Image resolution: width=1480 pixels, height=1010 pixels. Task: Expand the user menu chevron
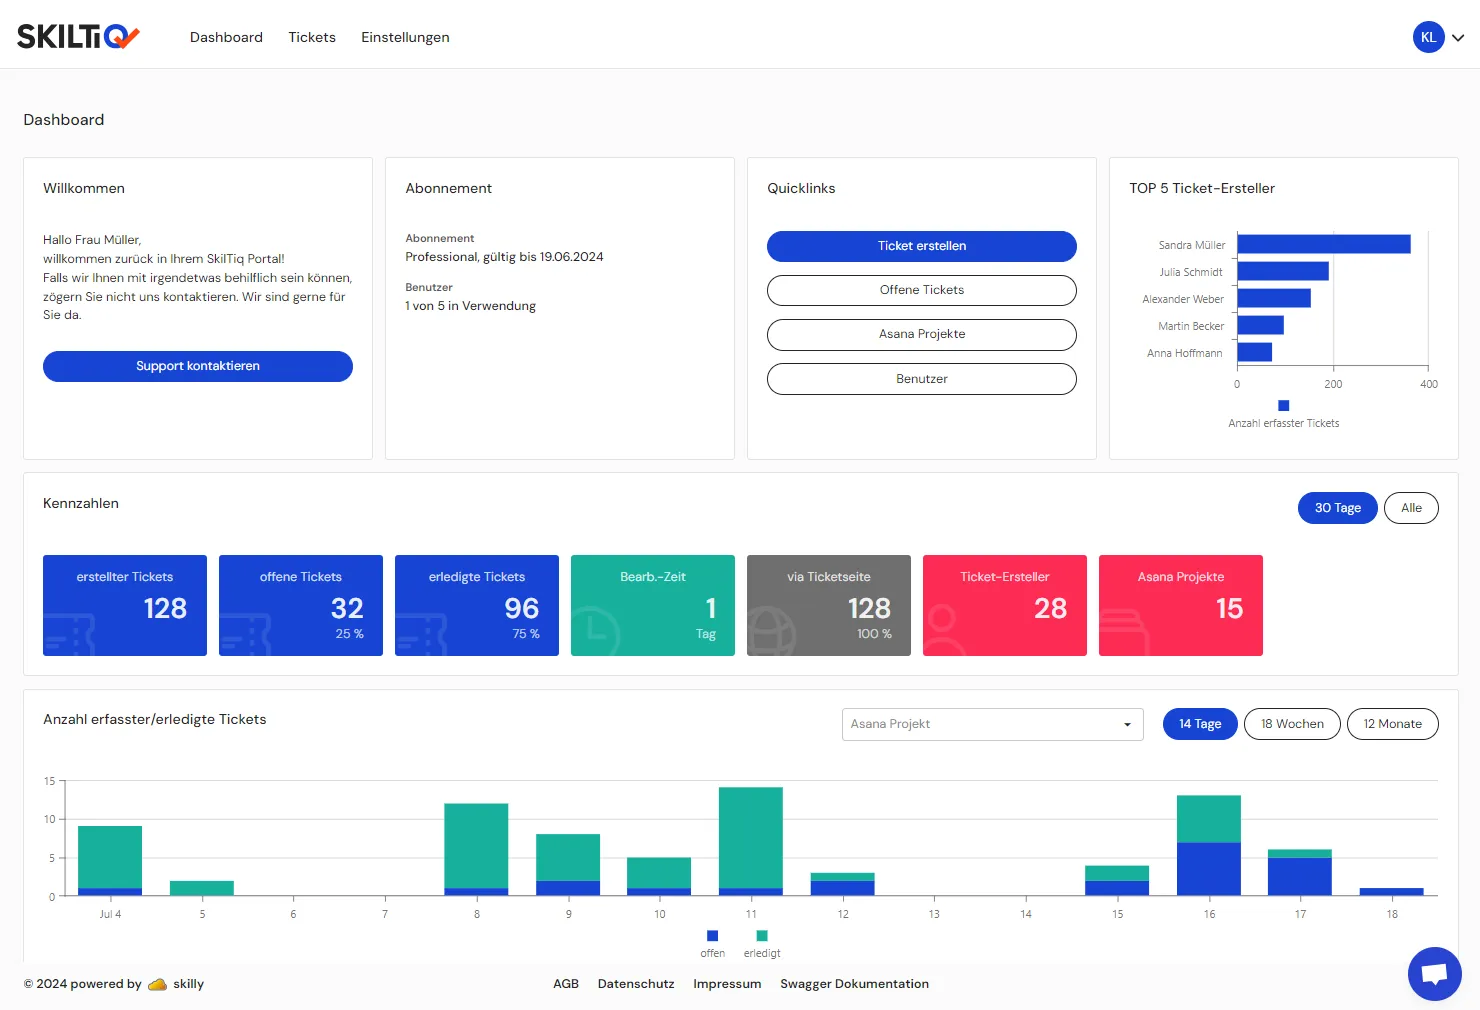(x=1458, y=38)
